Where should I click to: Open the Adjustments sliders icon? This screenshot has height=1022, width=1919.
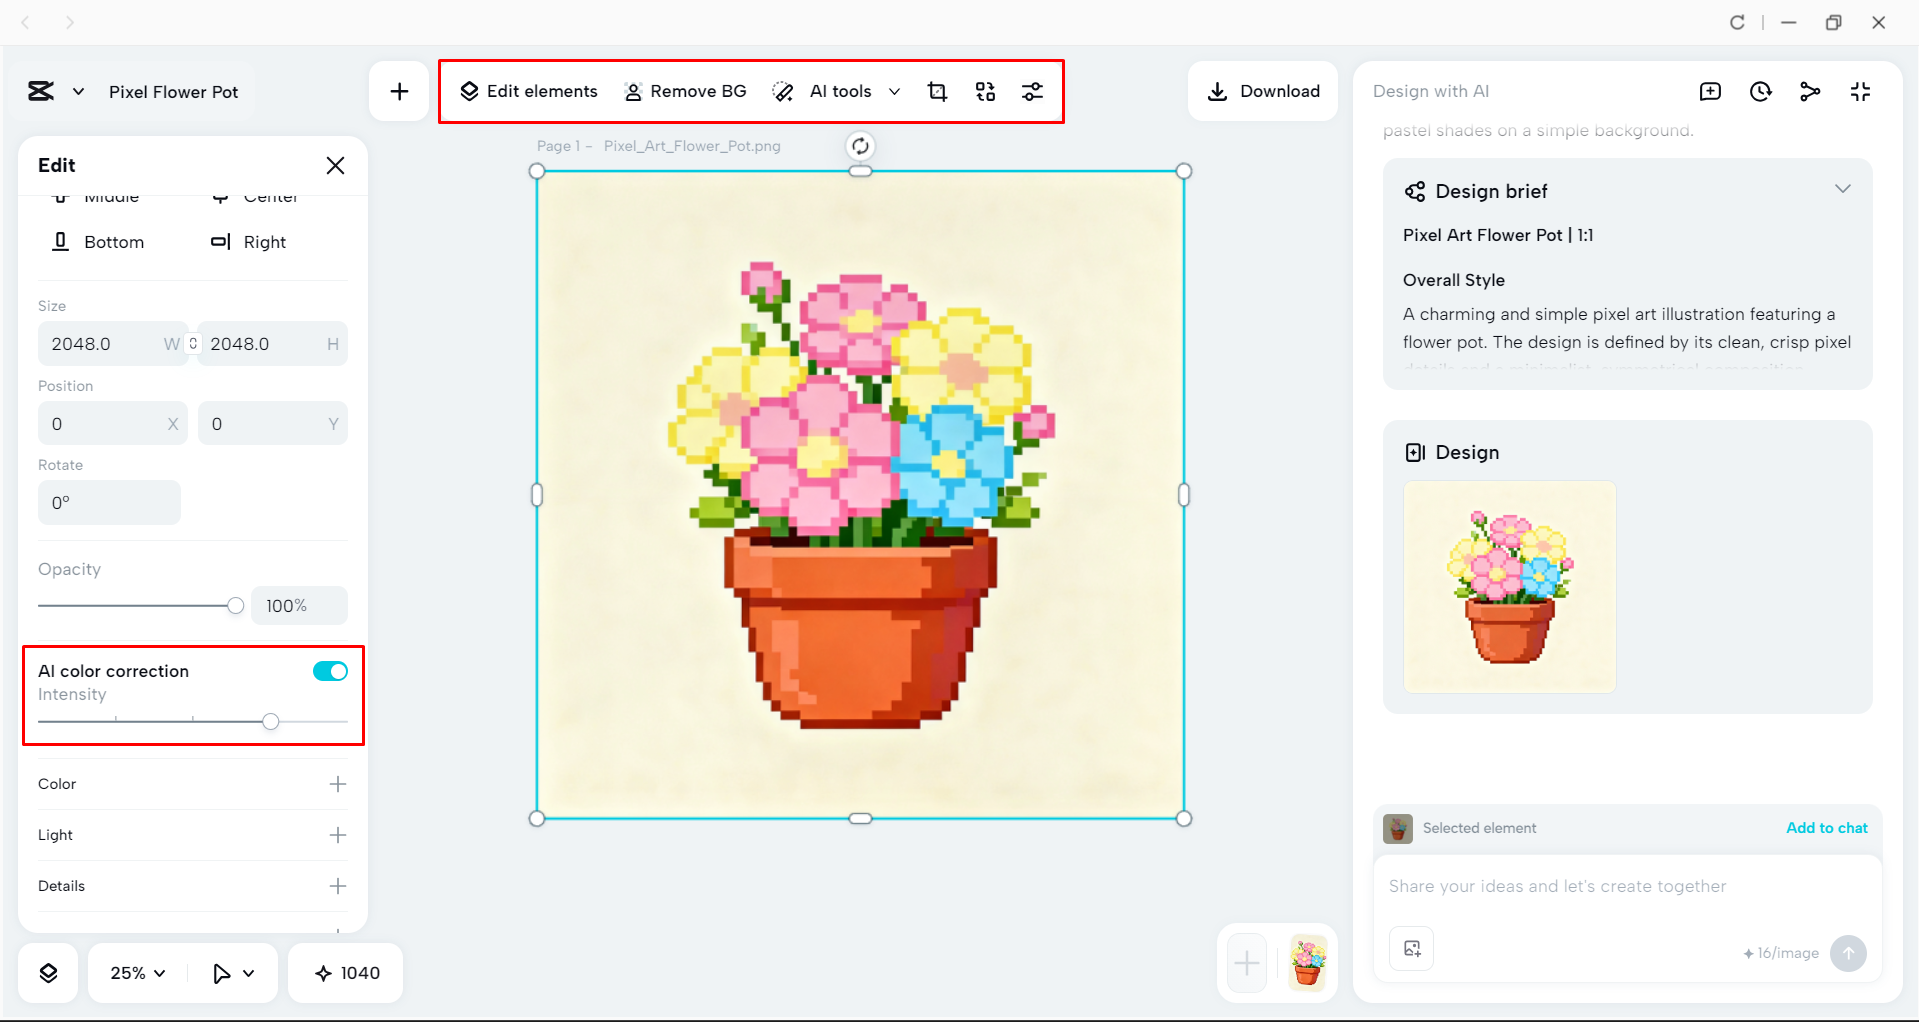pos(1032,91)
